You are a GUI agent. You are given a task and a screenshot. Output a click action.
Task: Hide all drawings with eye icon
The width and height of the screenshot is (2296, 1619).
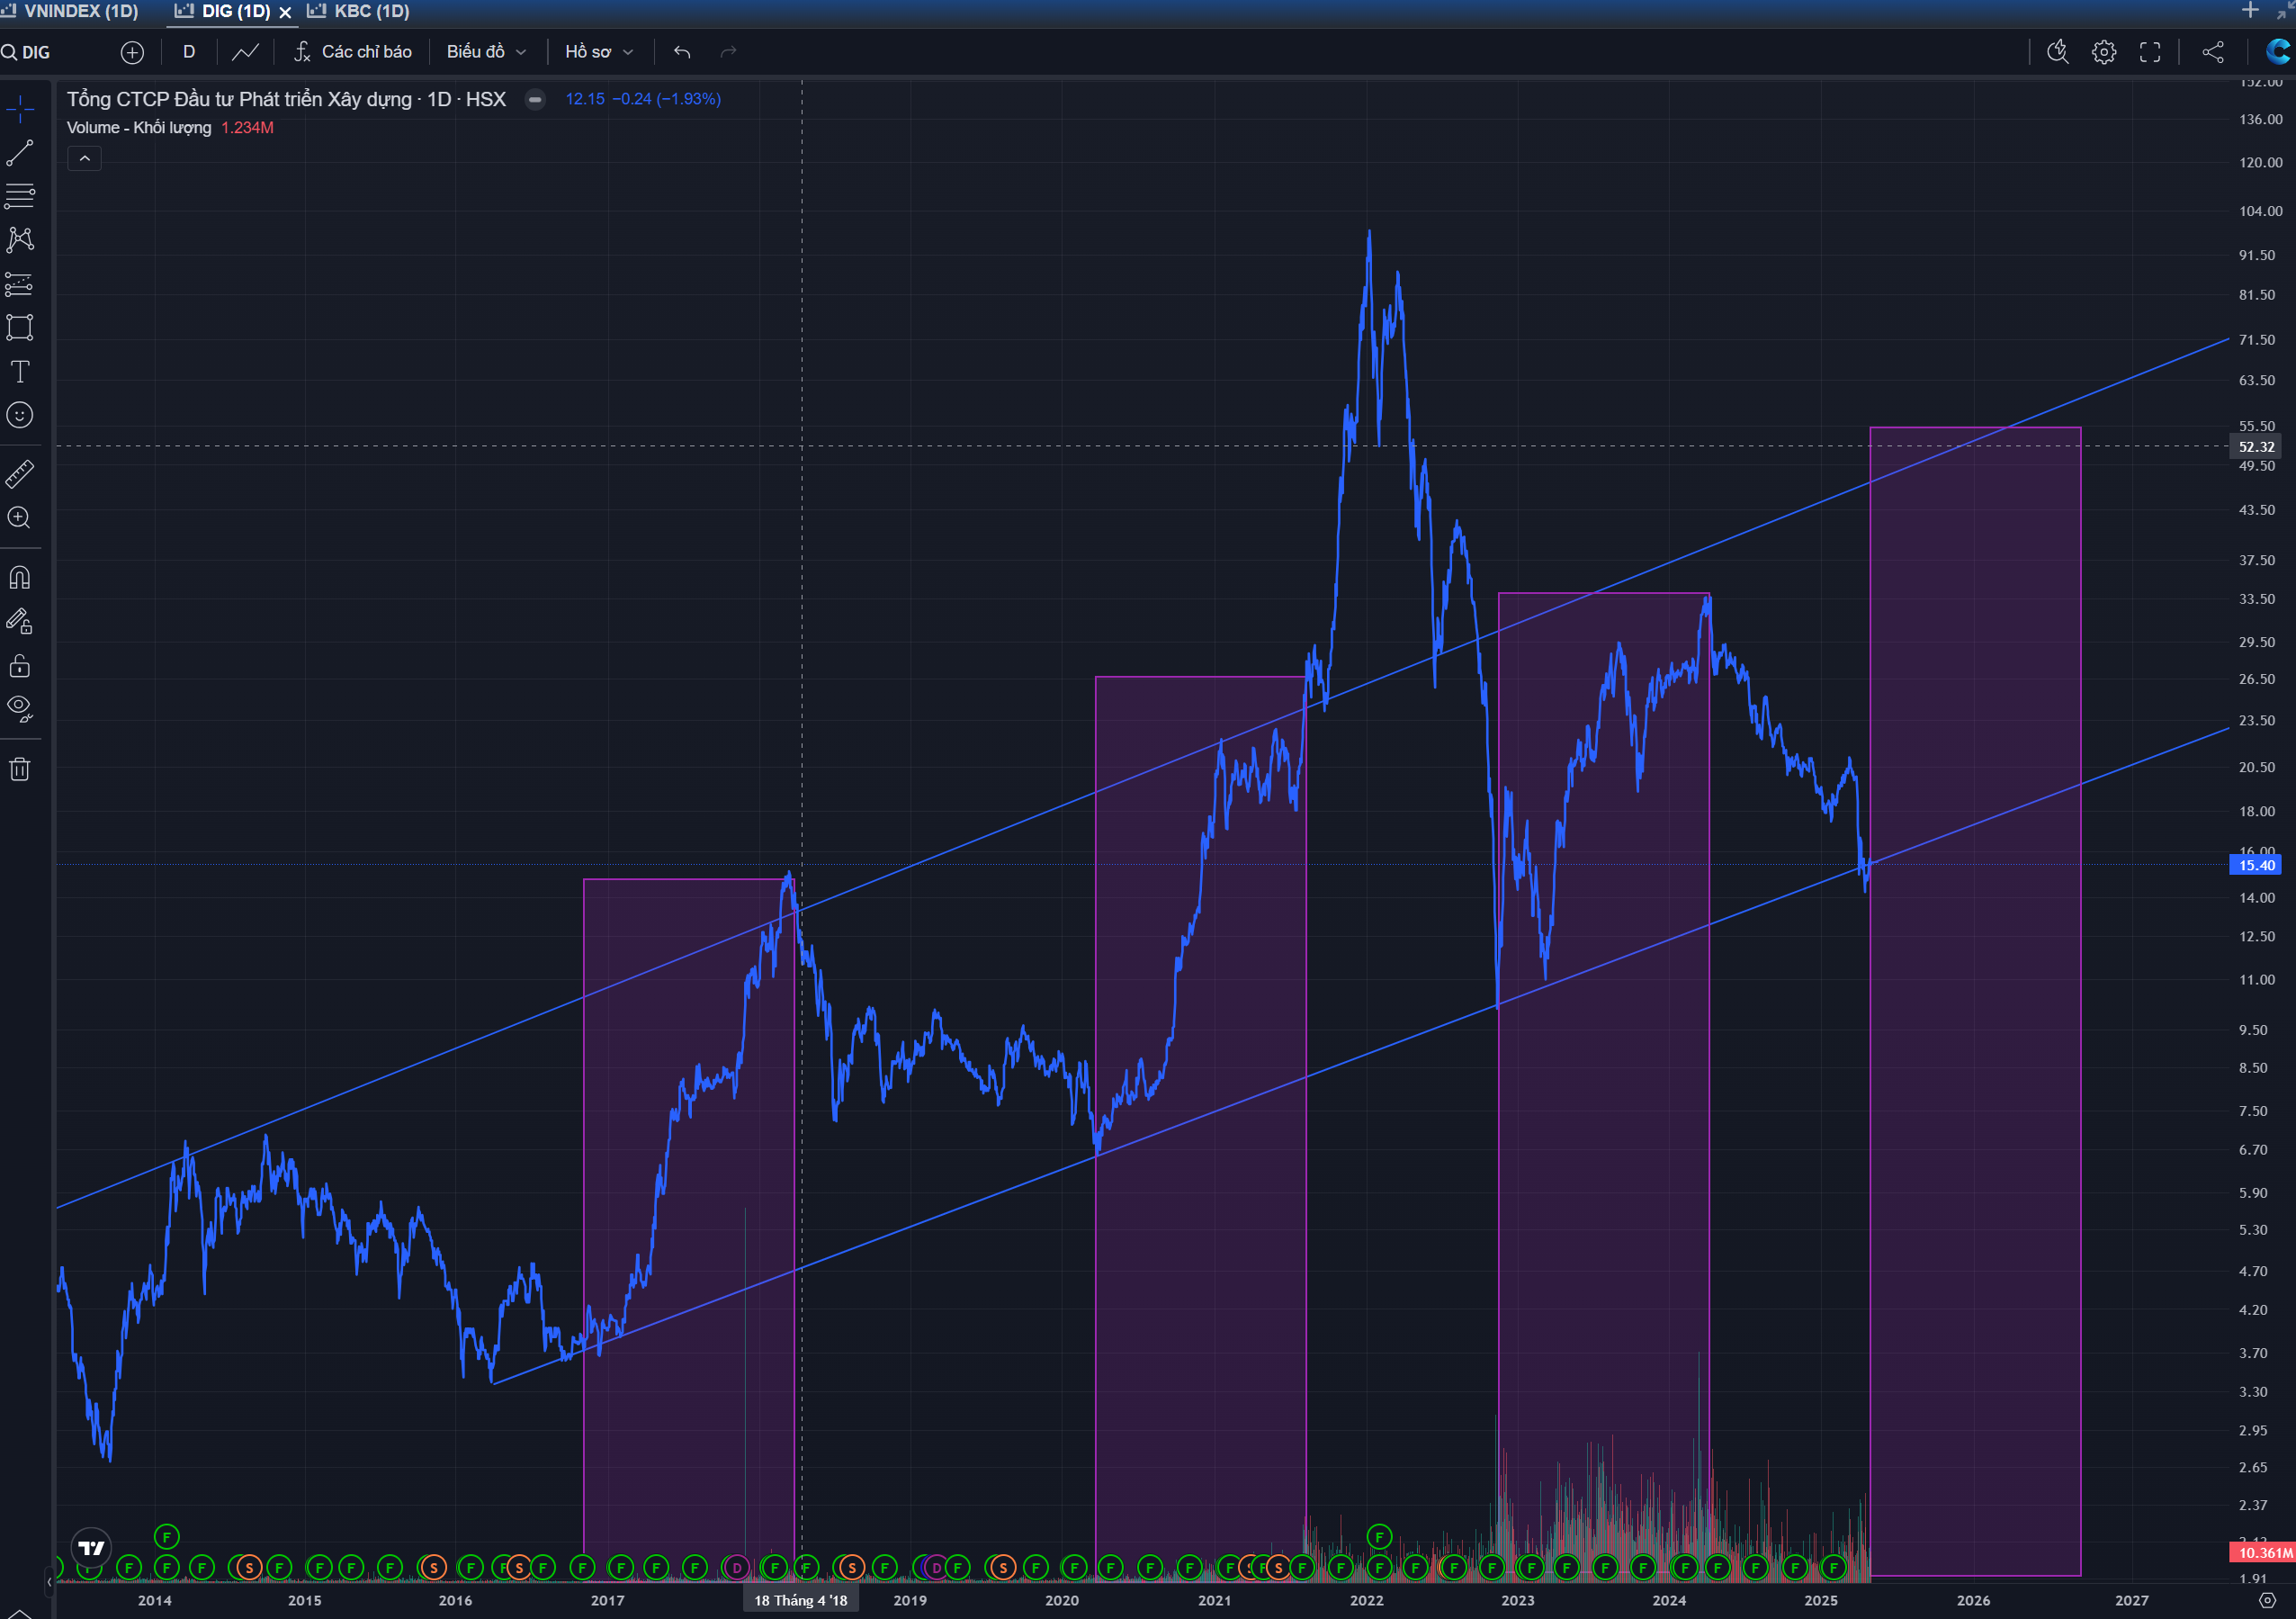point(20,709)
